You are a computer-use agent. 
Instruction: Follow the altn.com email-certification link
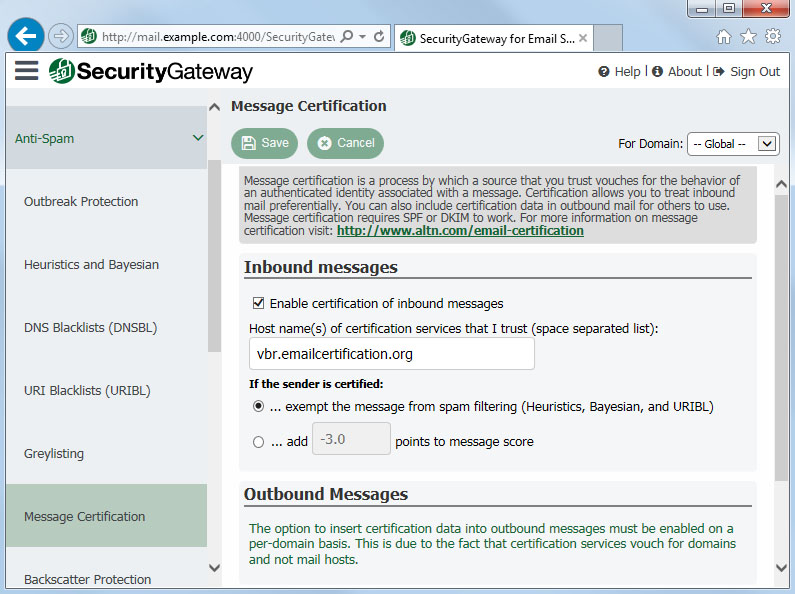coord(460,231)
